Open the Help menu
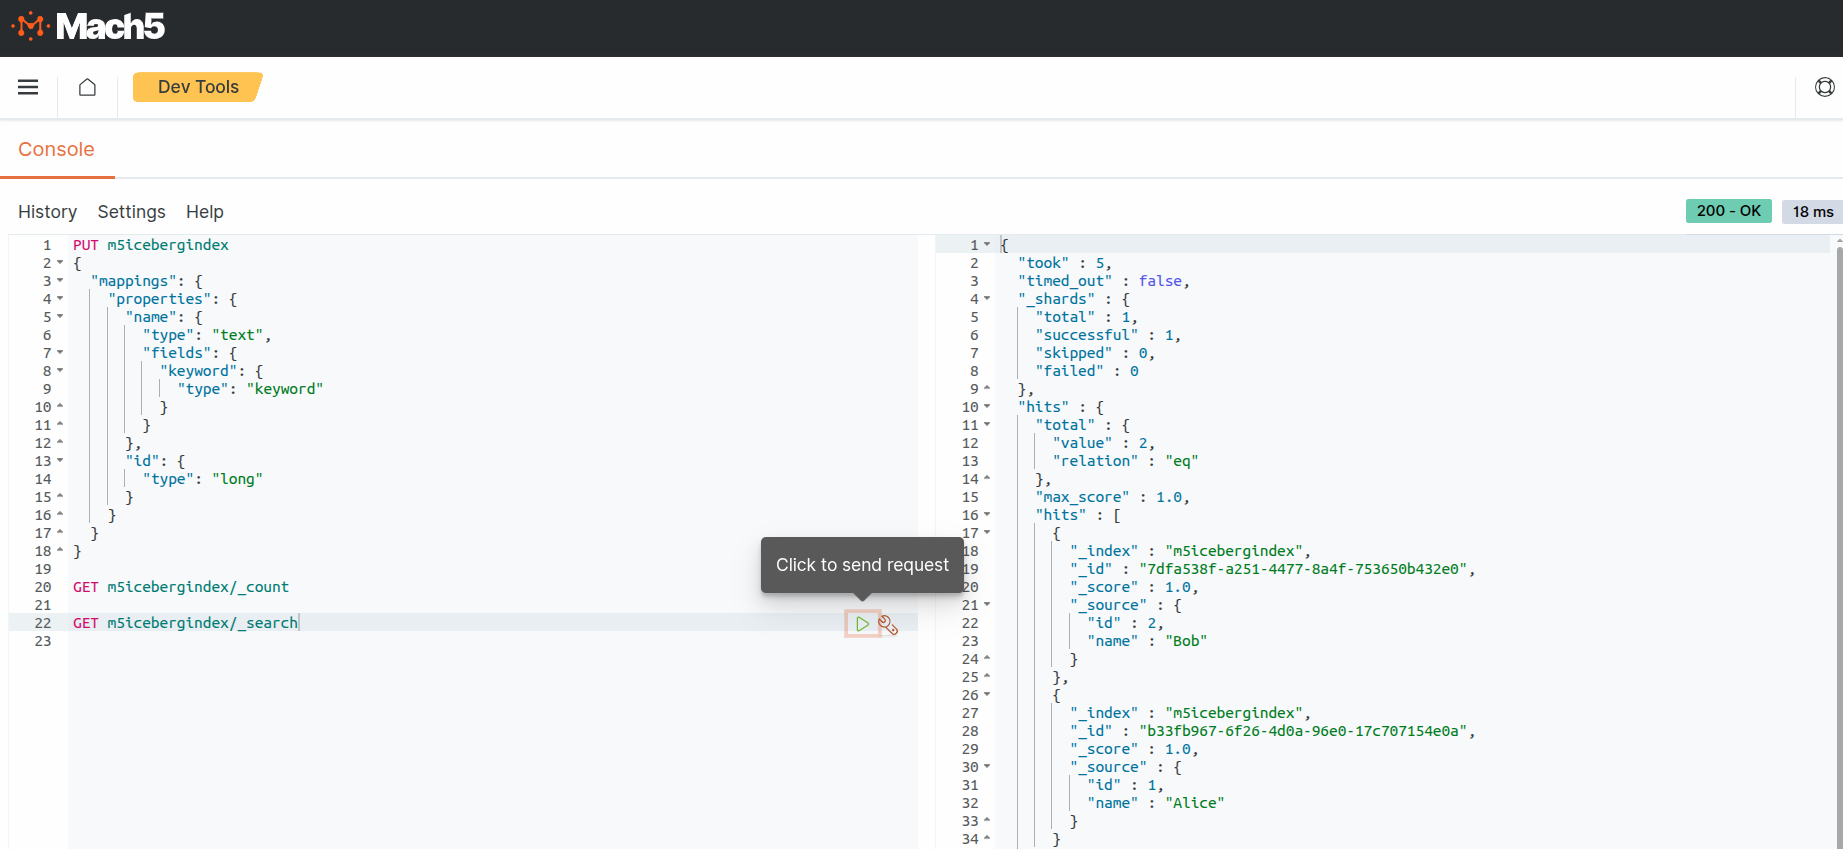 pyautogui.click(x=204, y=212)
